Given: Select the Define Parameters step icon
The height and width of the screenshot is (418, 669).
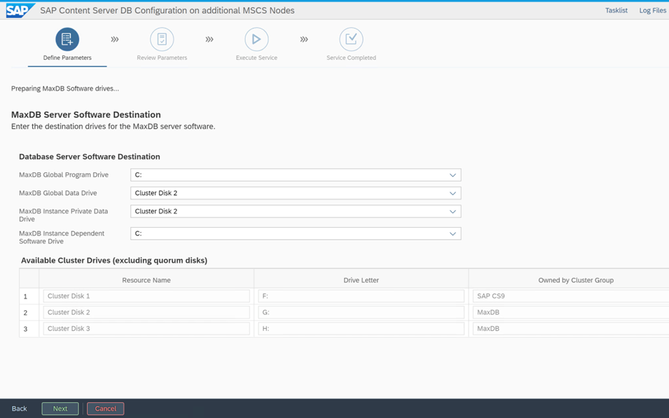Looking at the screenshot, I should click(x=67, y=39).
